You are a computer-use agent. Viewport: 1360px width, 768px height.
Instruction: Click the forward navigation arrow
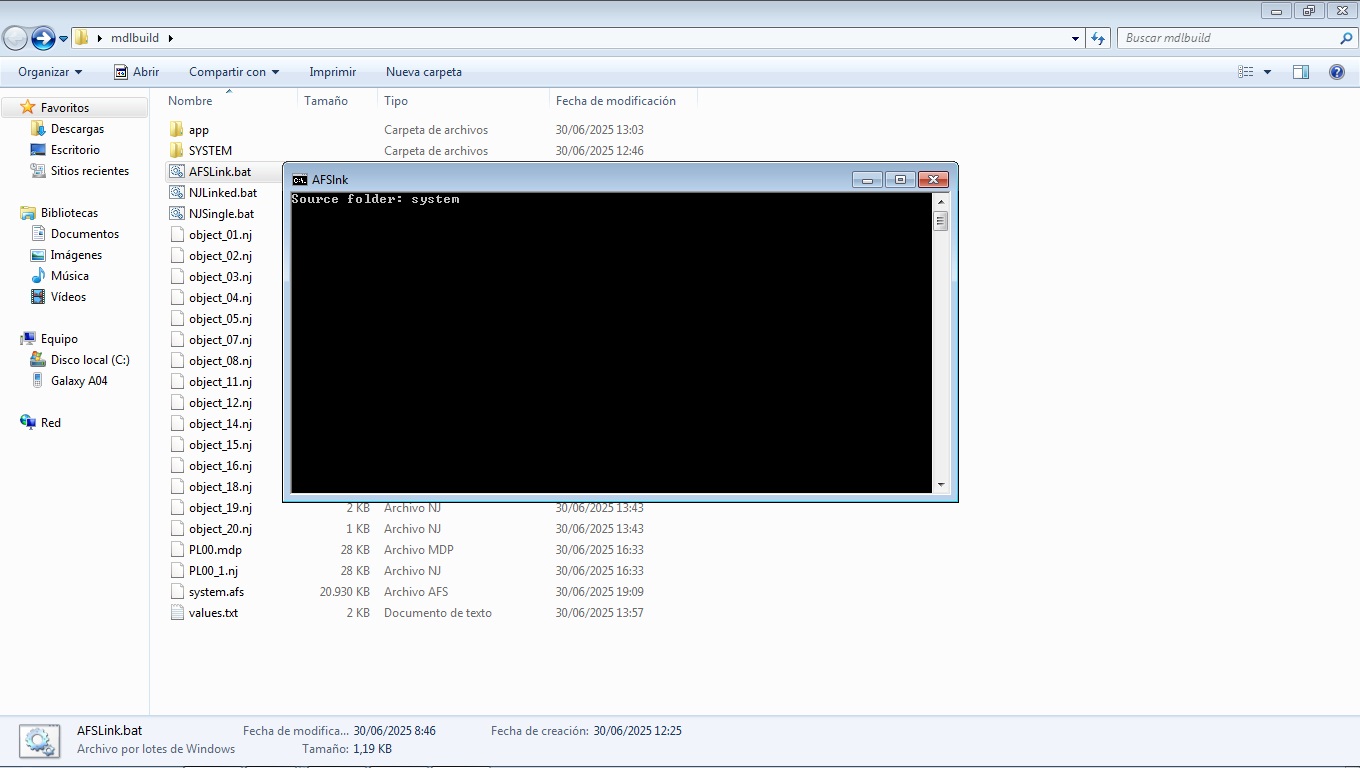point(43,38)
